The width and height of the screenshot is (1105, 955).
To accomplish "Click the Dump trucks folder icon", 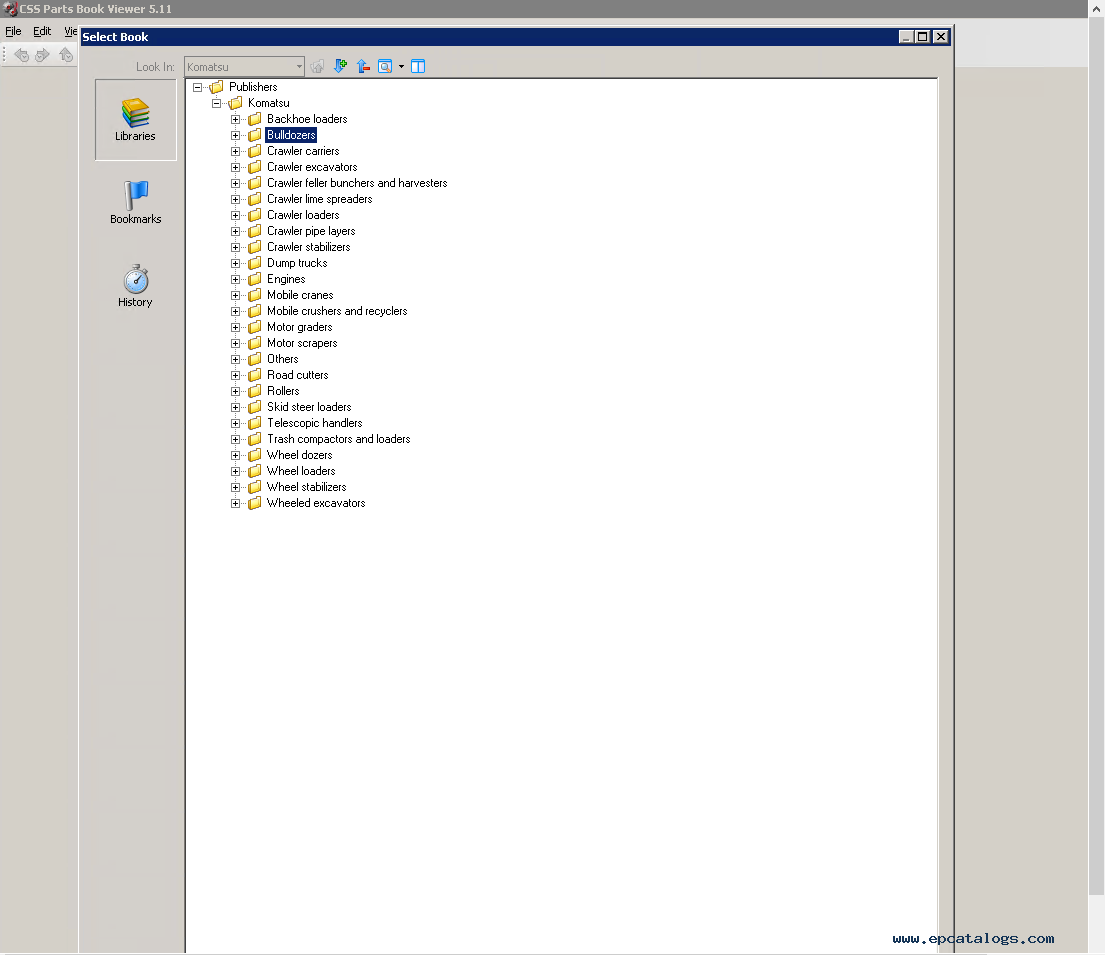I will coord(255,263).
